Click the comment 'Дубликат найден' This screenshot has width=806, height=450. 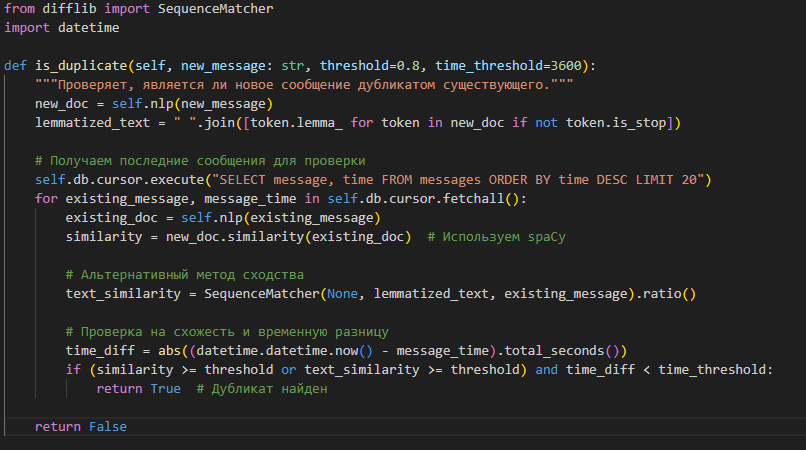point(262,389)
